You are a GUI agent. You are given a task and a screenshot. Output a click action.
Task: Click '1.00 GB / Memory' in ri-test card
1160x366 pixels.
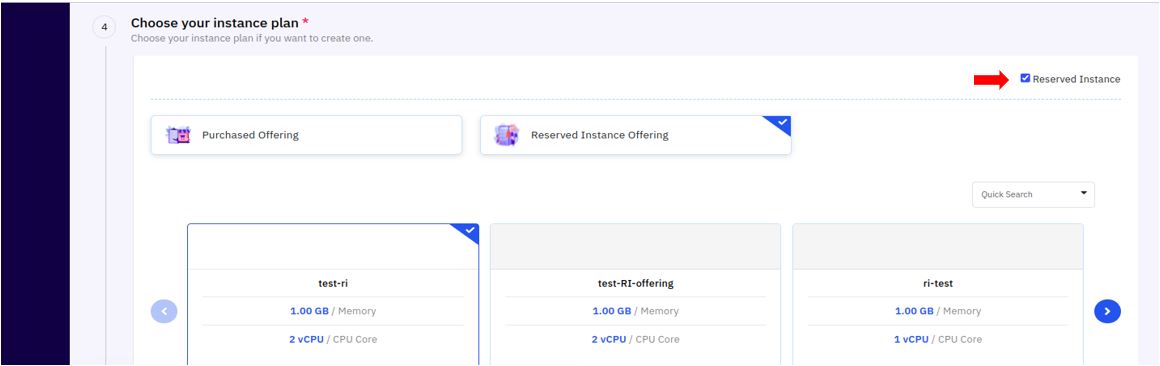938,311
